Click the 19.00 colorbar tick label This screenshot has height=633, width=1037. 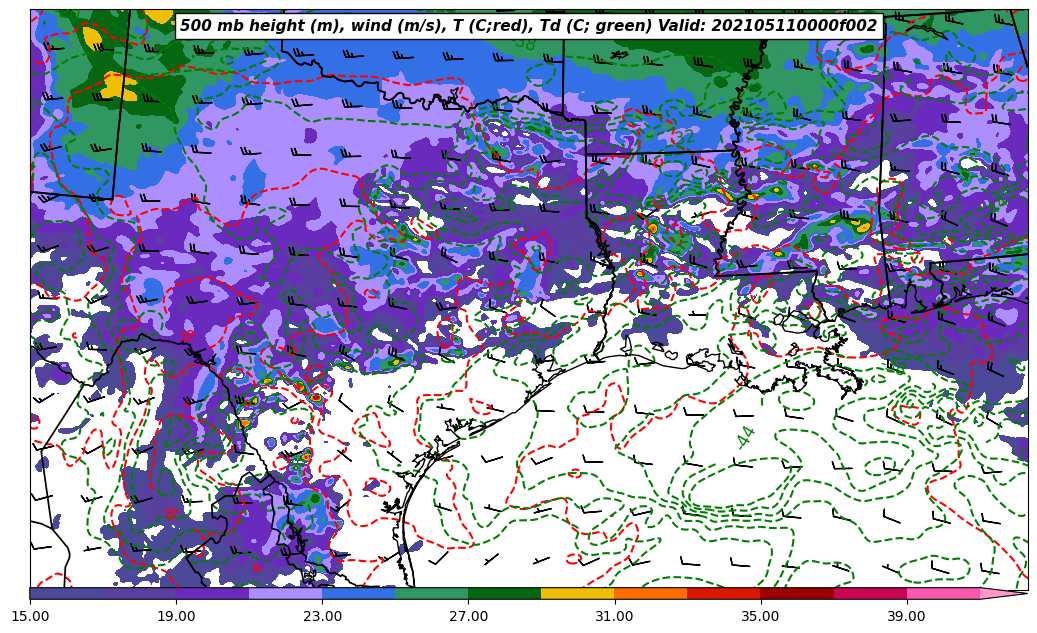[x=177, y=616]
